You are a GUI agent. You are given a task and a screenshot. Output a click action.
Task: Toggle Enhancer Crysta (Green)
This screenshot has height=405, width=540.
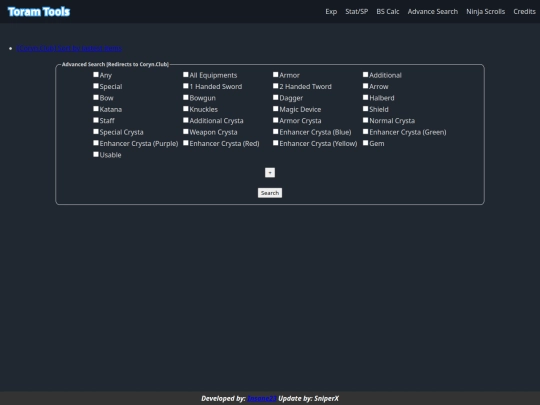tap(366, 132)
